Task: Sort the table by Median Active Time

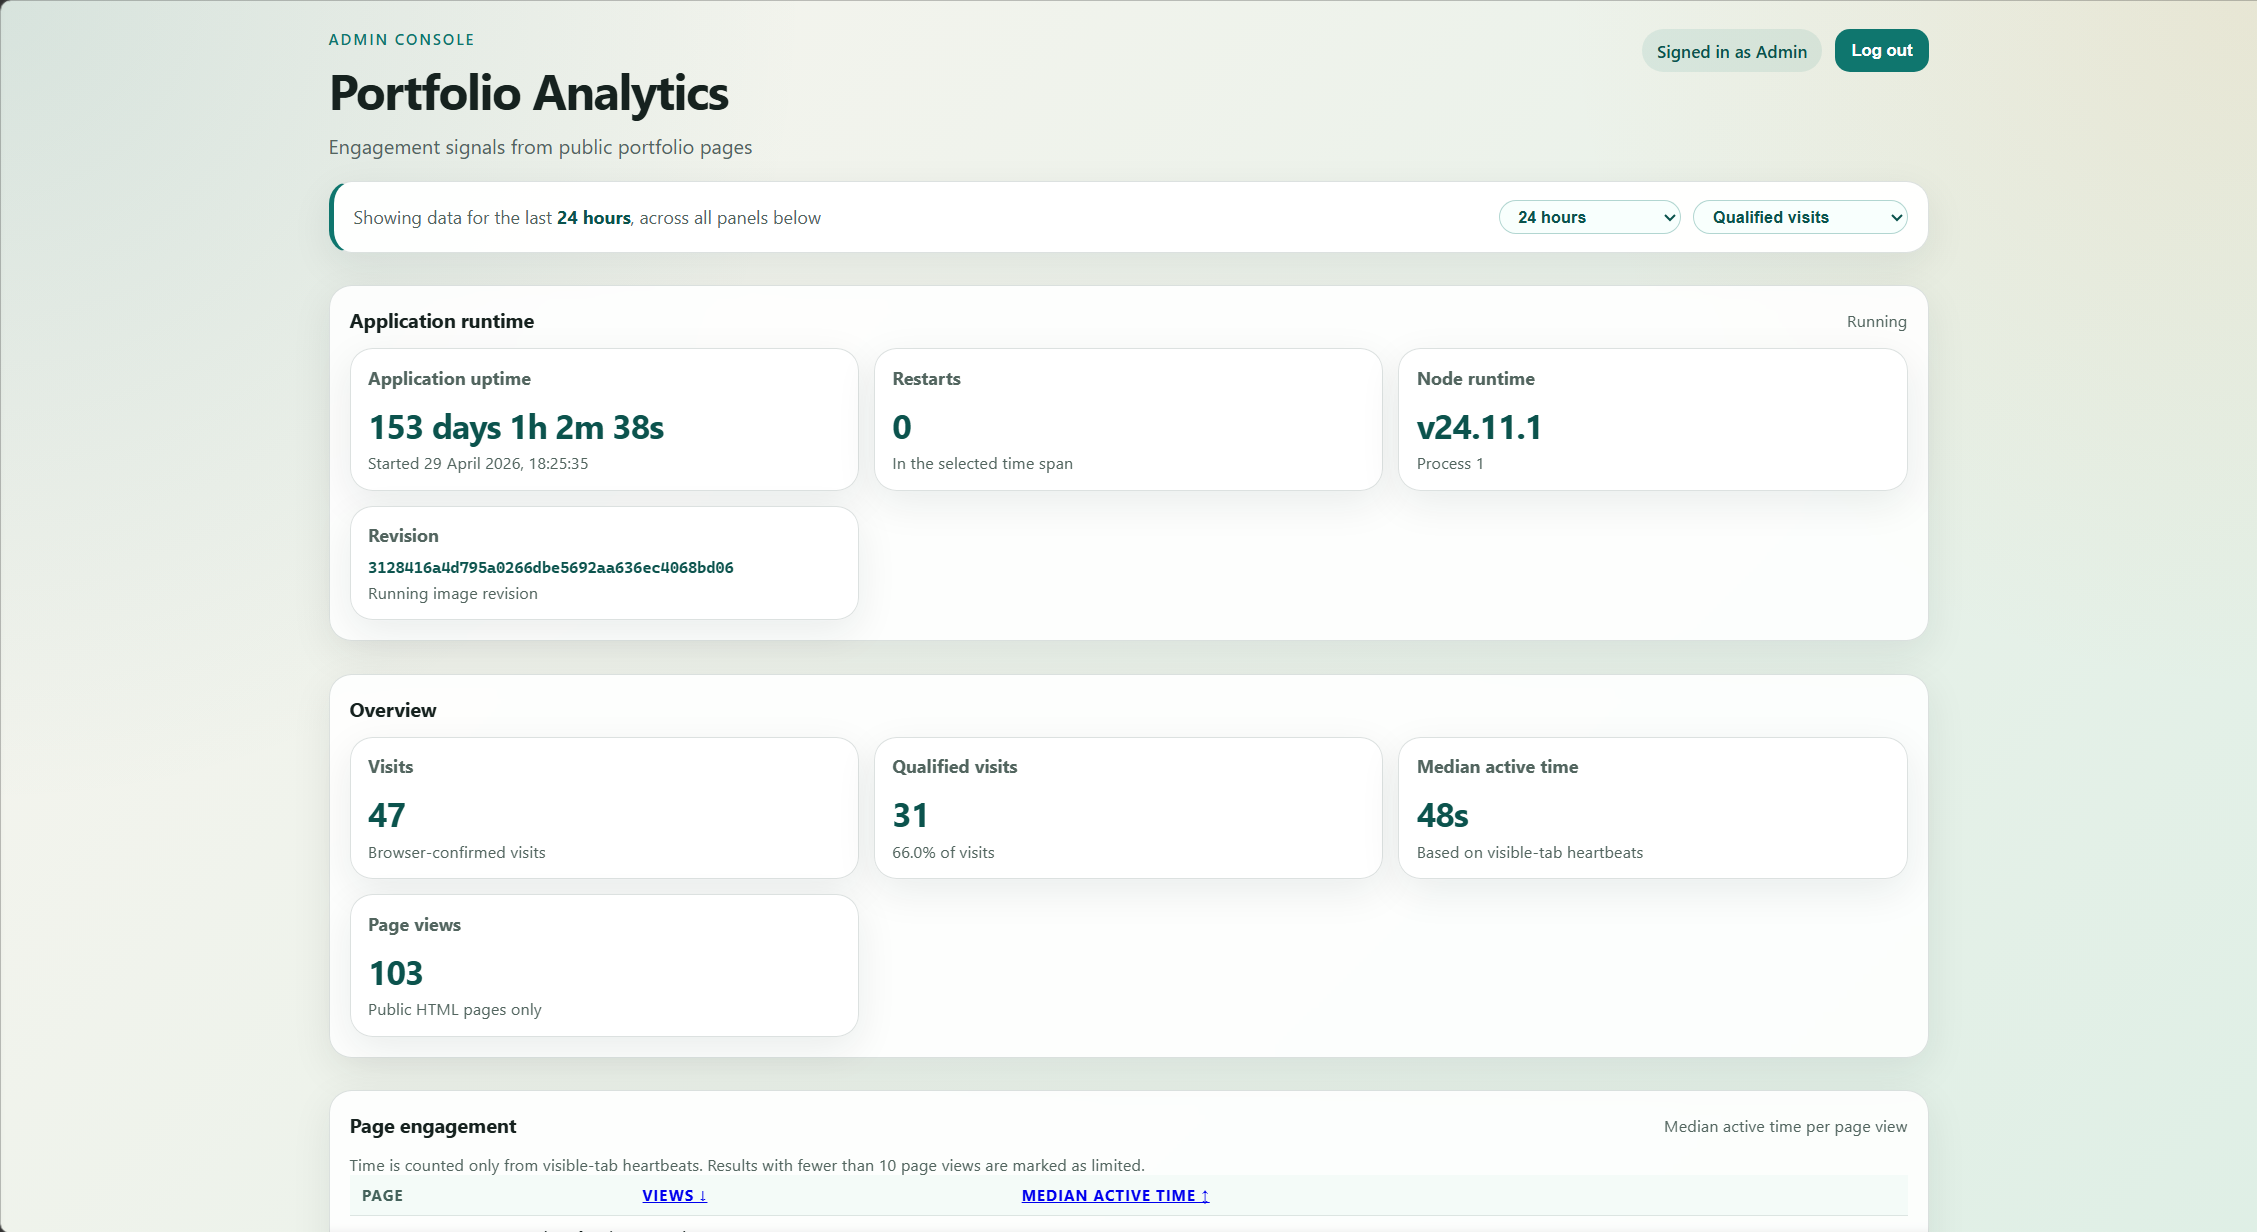Action: point(1115,1195)
